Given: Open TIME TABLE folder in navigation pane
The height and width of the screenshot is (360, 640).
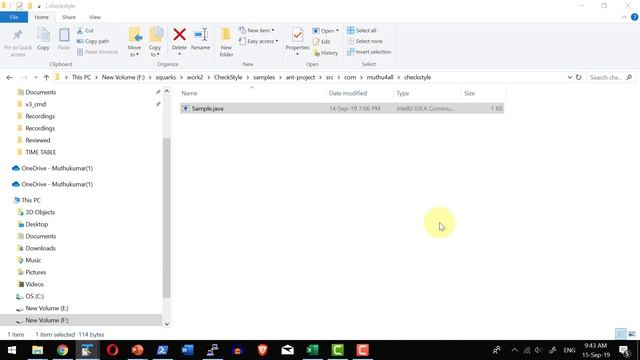Looking at the screenshot, I should (x=40, y=152).
